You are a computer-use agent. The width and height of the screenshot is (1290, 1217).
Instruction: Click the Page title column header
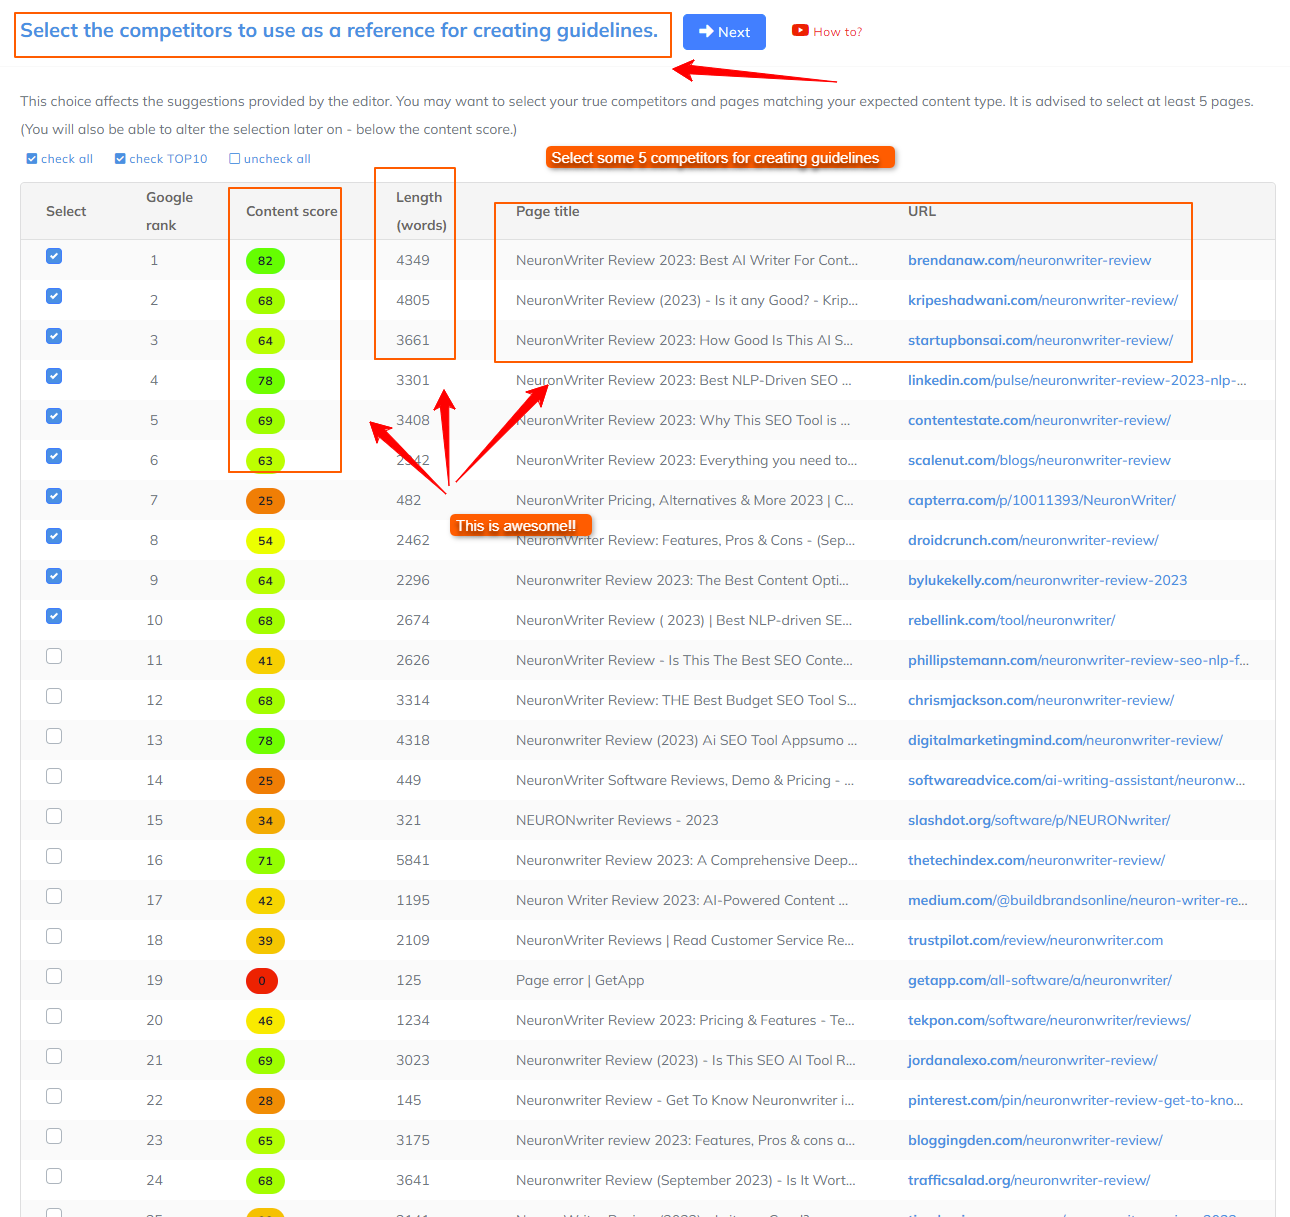(547, 211)
